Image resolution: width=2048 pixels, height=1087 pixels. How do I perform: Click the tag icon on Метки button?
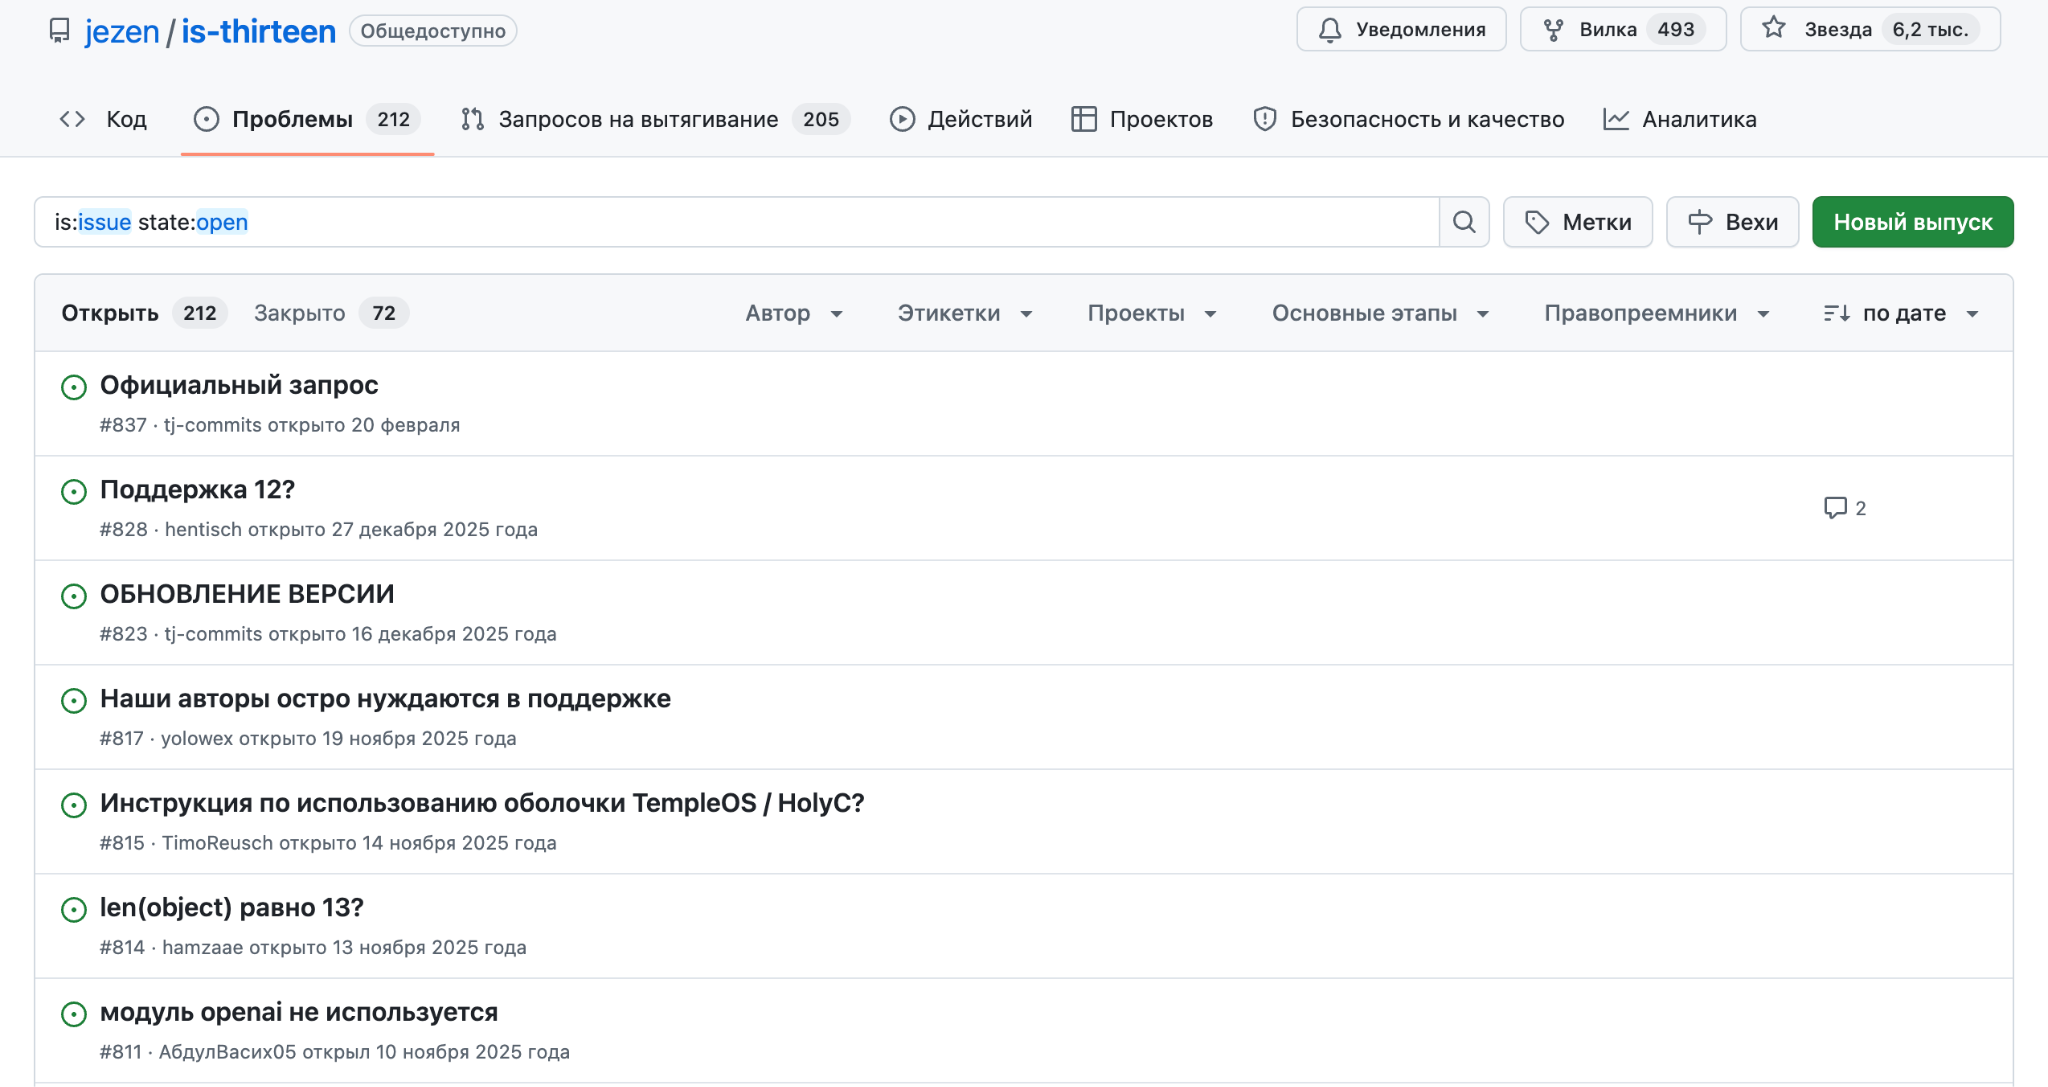tap(1537, 221)
